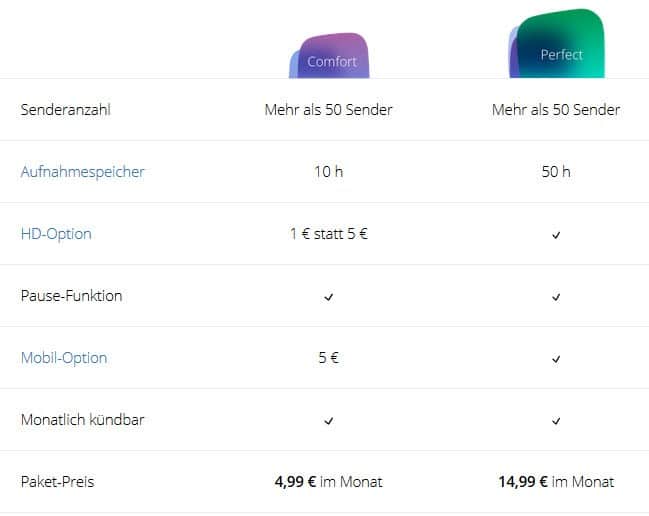
Task: Click the Comfort Mobil-Option 5 € value
Action: click(329, 358)
